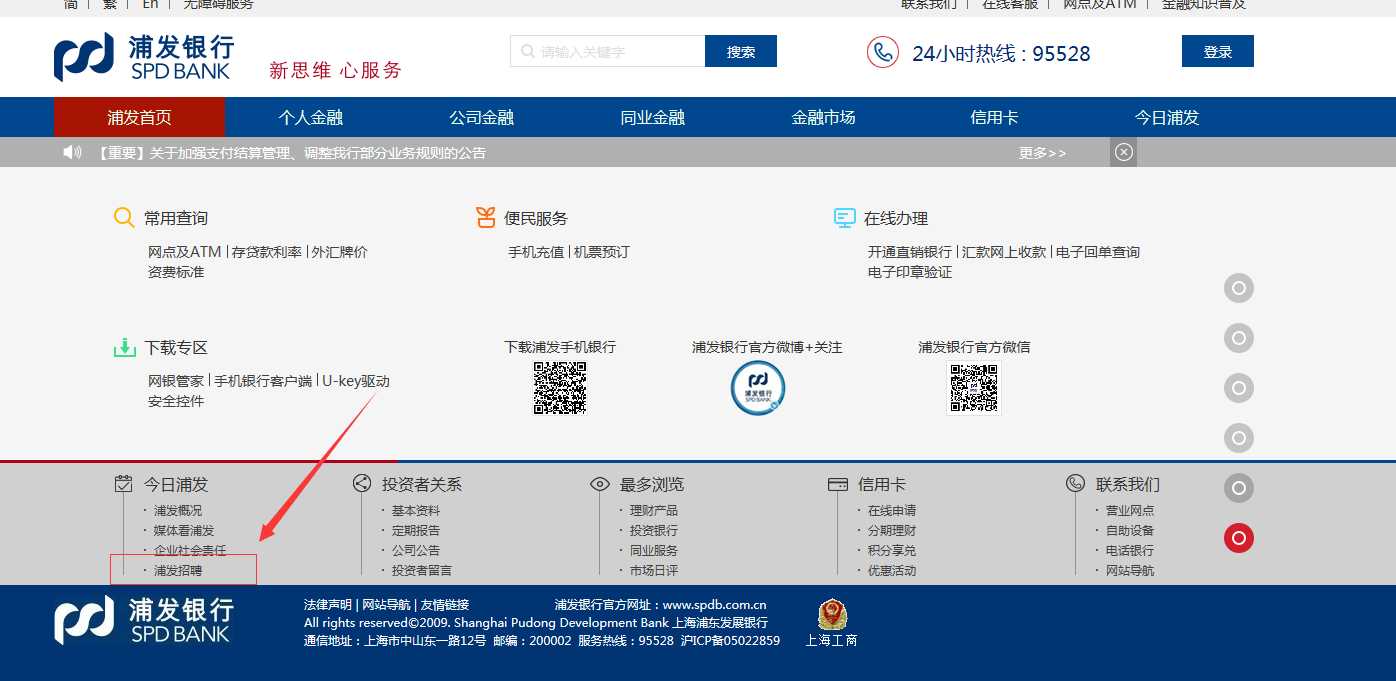Select the dark gray dot above red dot
Viewport: 1396px width, 681px height.
(x=1239, y=488)
